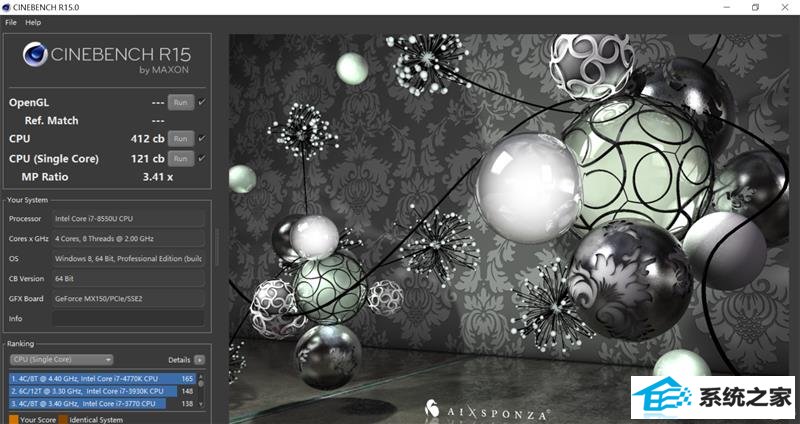800x424 pixels.
Task: Click the panel splitter handle beside system info
Action: 218,246
